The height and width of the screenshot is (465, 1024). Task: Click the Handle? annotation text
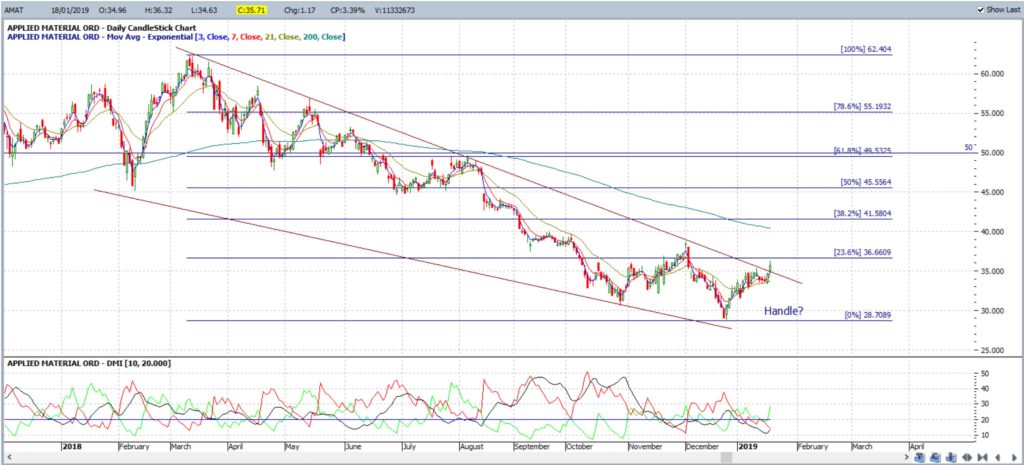coord(784,312)
